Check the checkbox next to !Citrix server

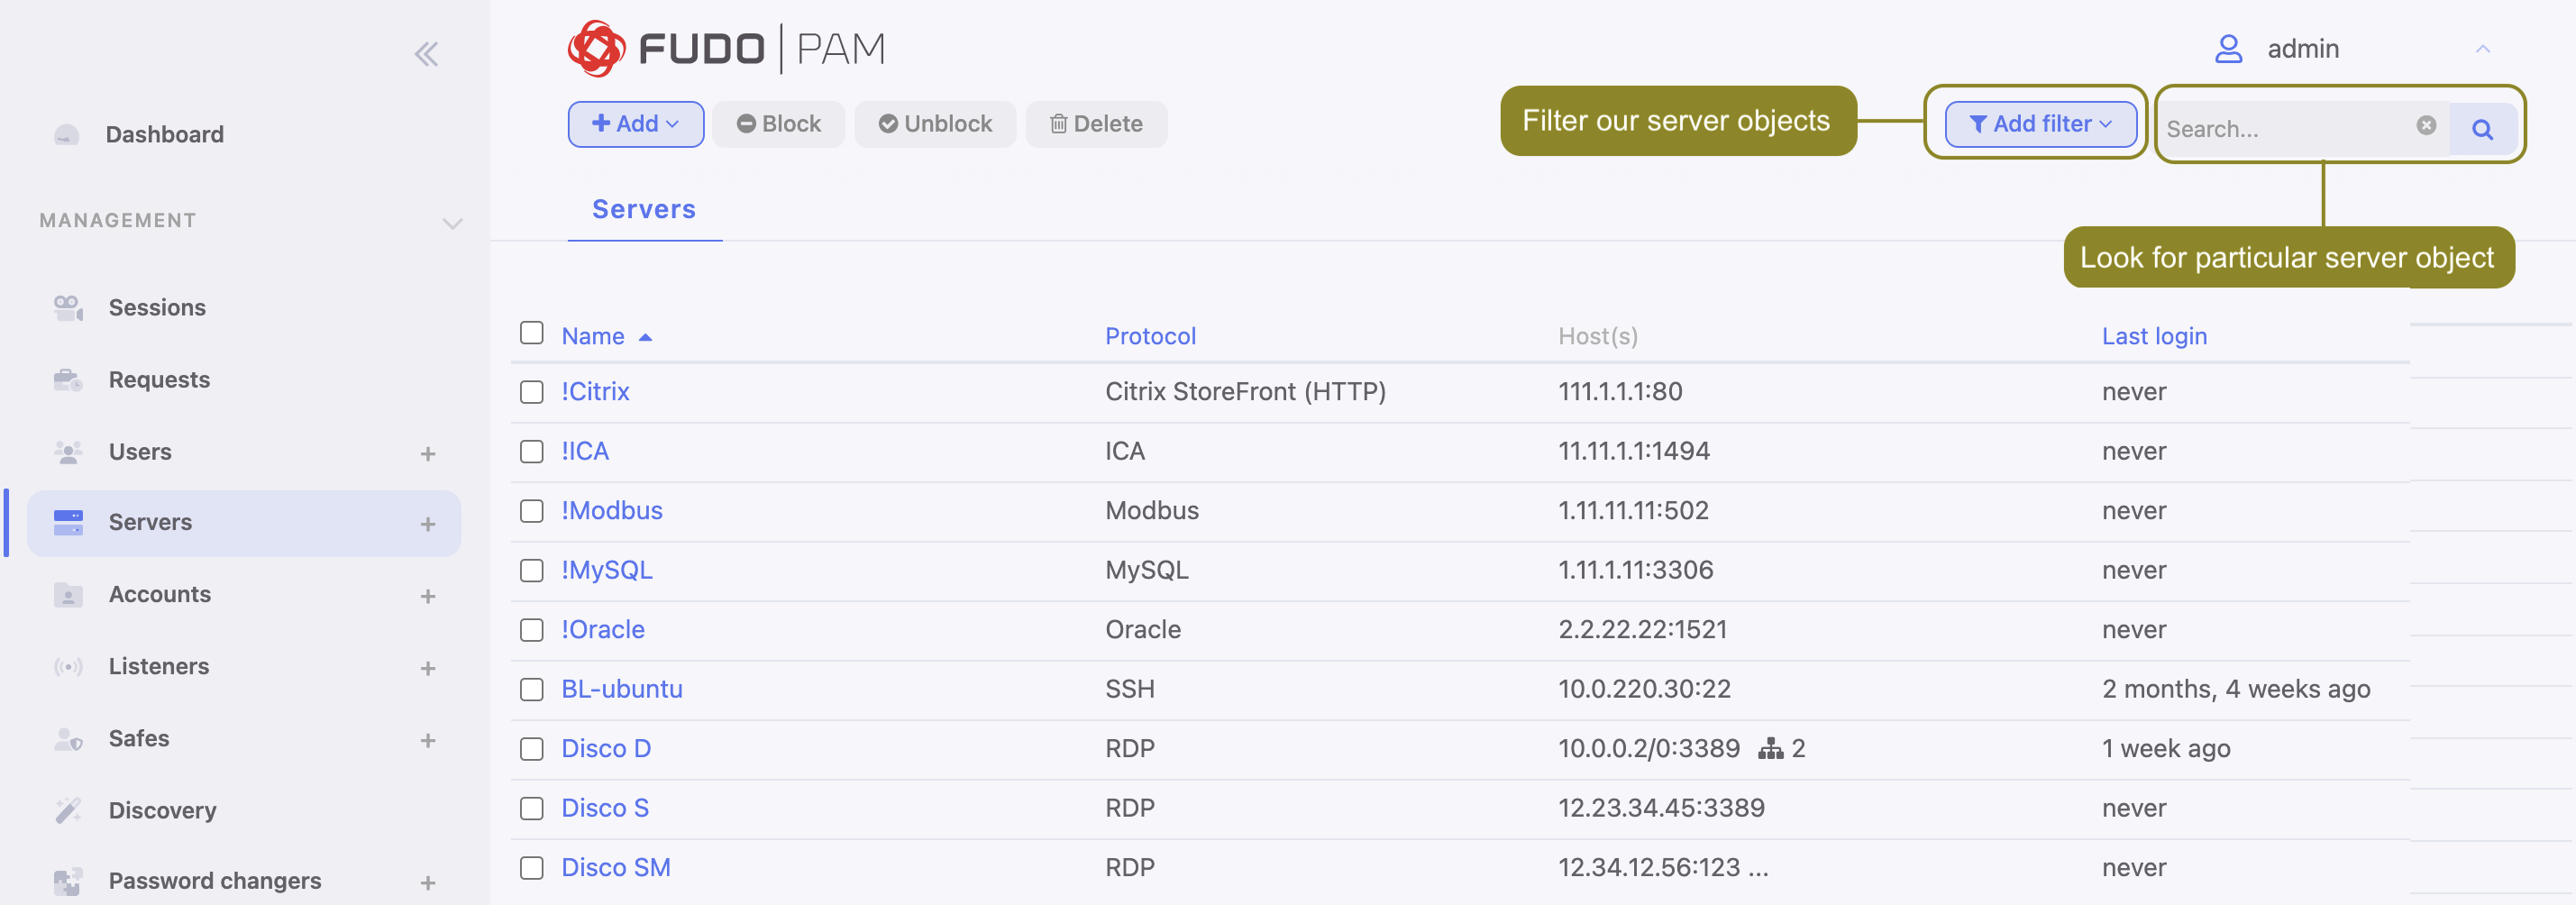pyautogui.click(x=531, y=392)
